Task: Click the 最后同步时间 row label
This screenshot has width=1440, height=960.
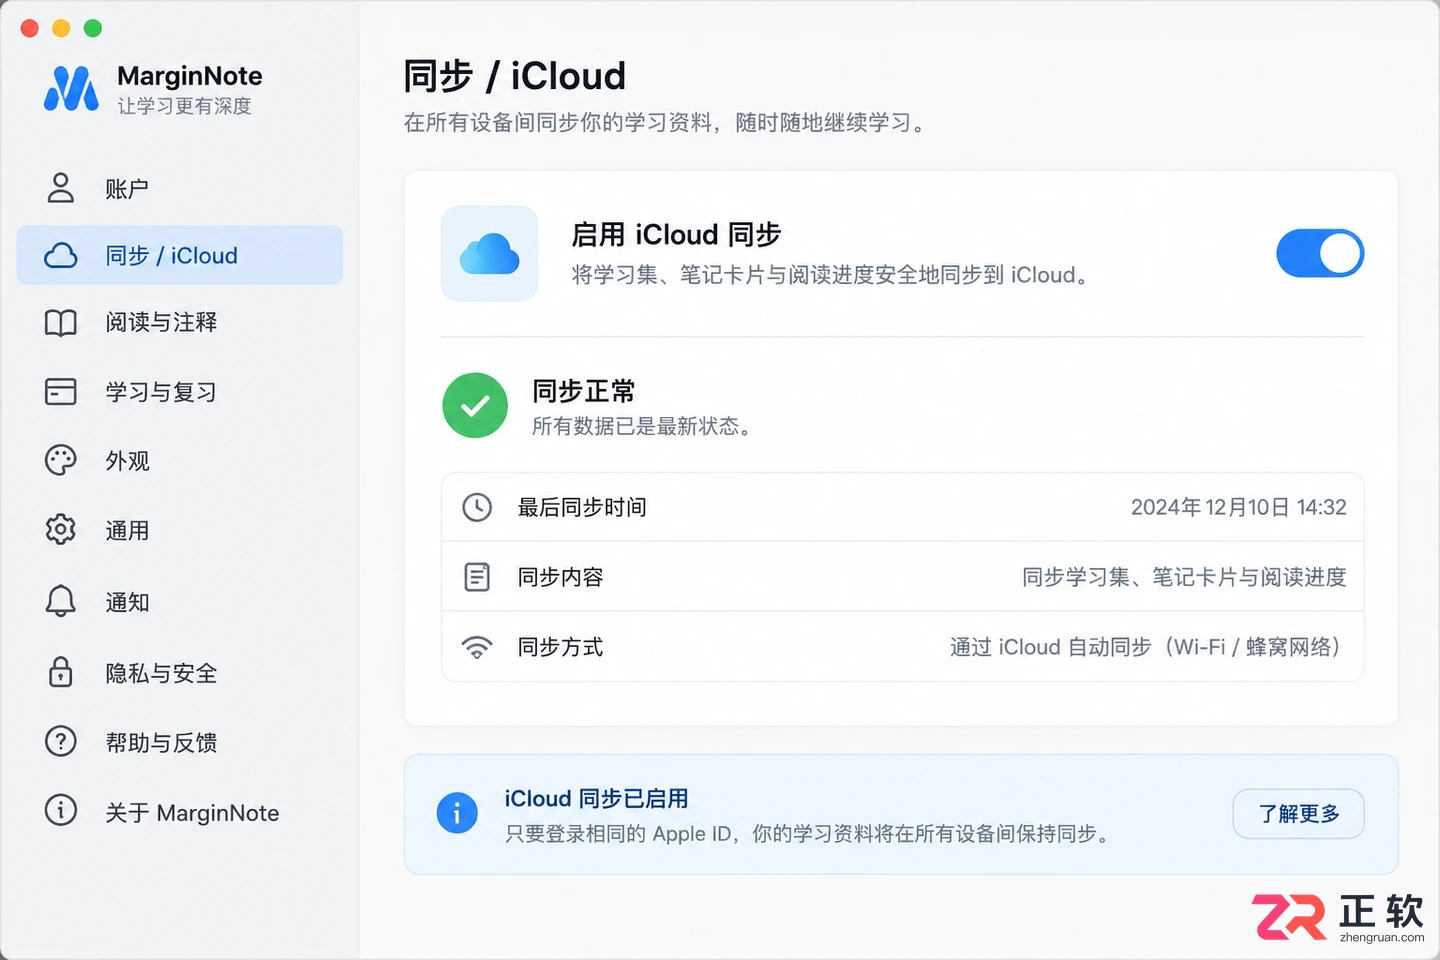Action: coord(582,507)
